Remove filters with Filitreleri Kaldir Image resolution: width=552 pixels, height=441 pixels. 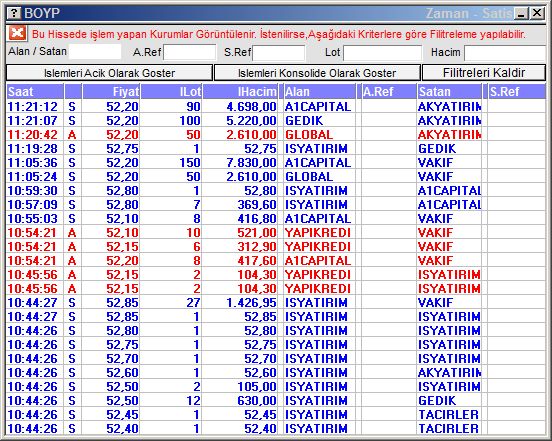click(x=484, y=73)
